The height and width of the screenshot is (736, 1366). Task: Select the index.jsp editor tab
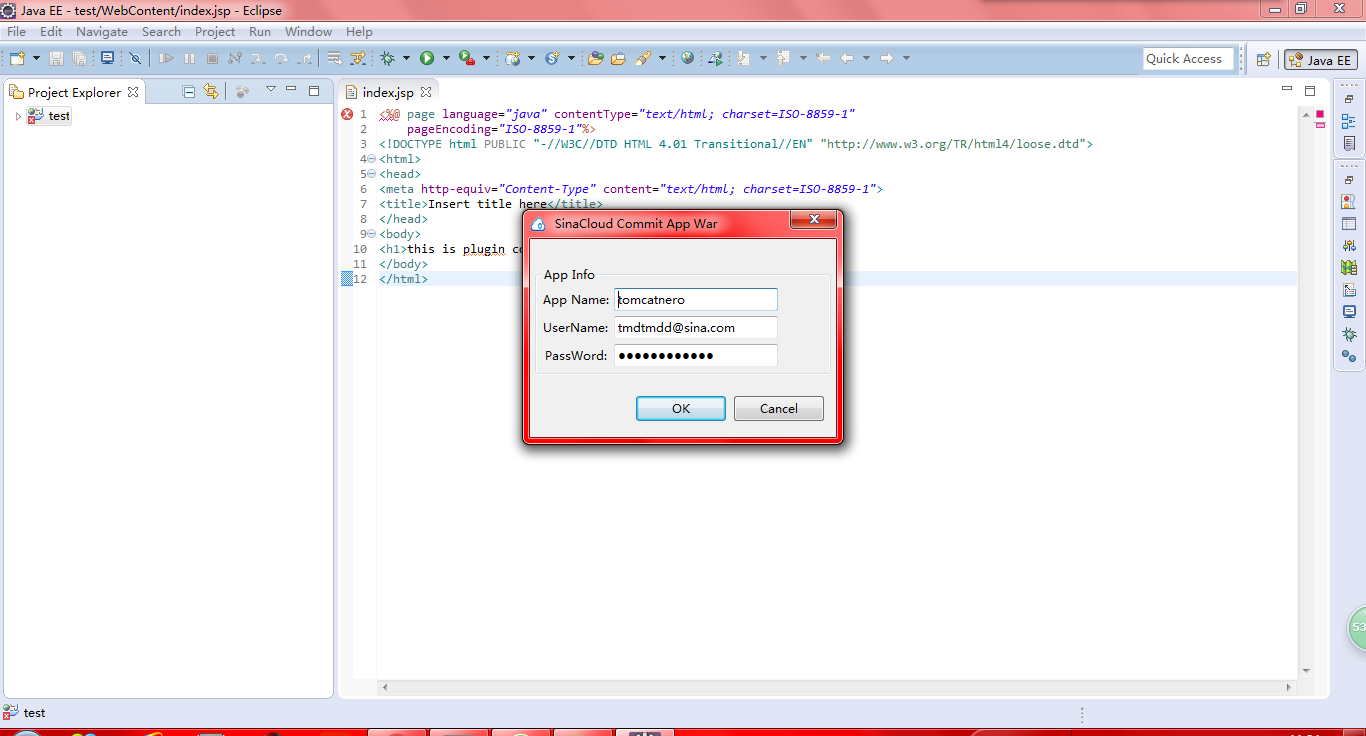[387, 92]
